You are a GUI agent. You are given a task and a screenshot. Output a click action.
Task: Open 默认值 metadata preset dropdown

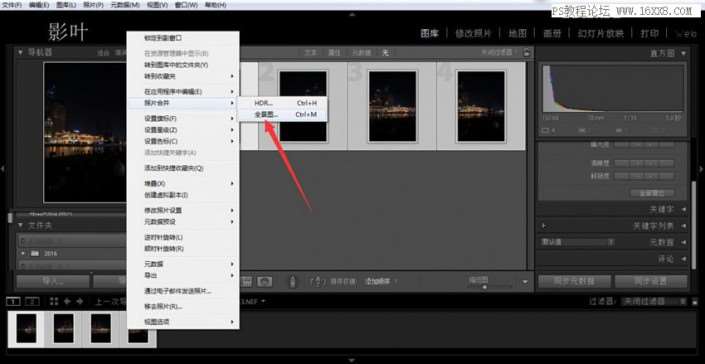tap(578, 242)
